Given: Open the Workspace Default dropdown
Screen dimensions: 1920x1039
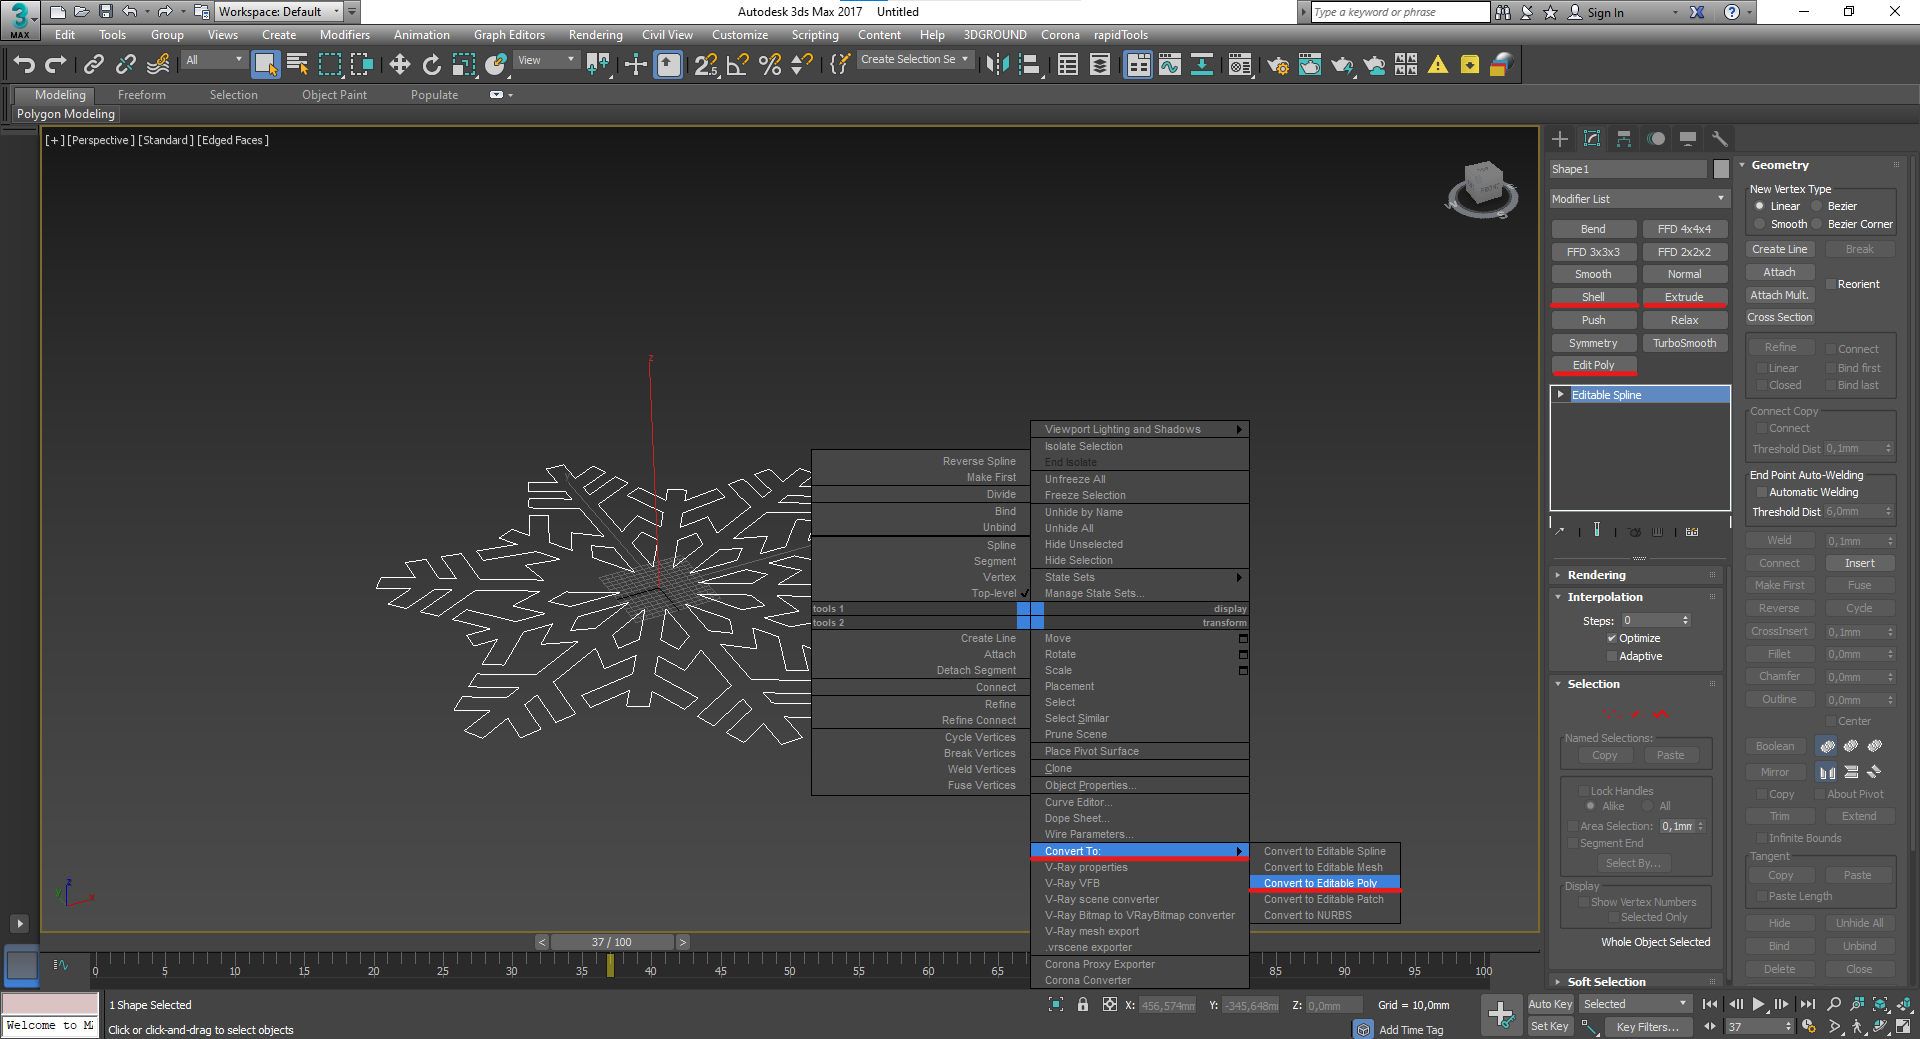Looking at the screenshot, I should [x=279, y=12].
